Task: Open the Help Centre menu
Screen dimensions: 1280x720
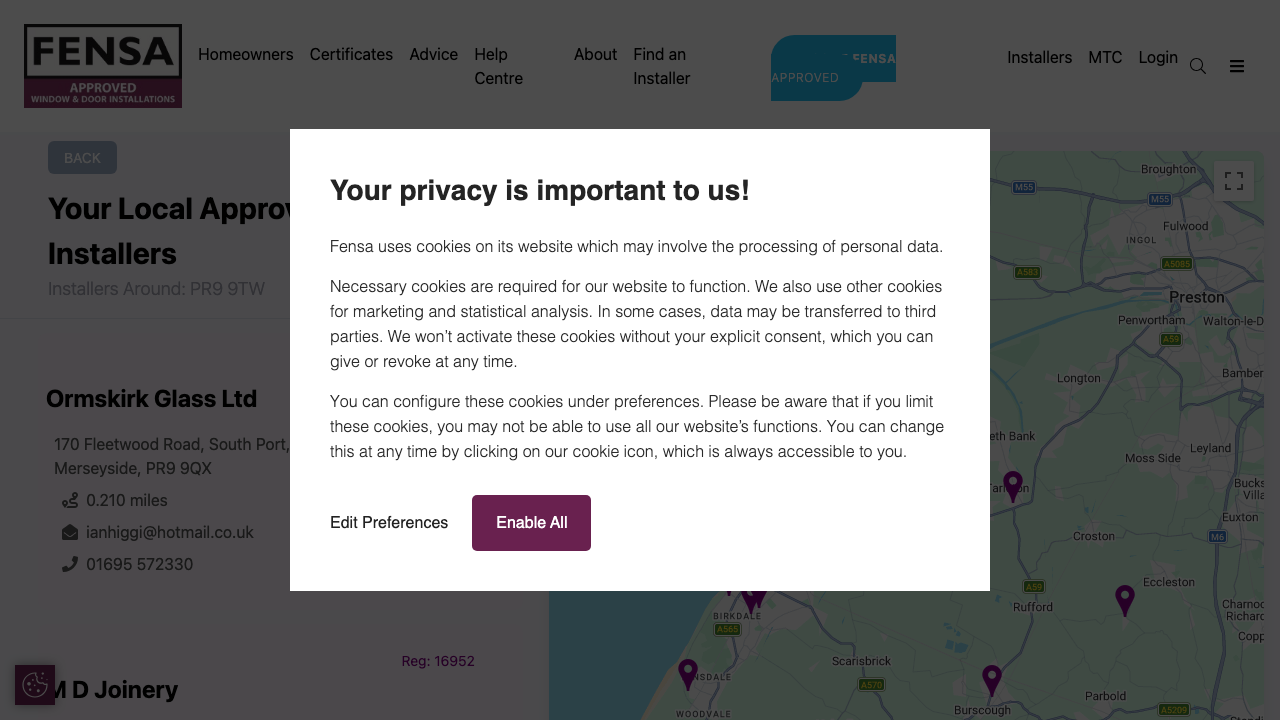Action: pos(498,66)
